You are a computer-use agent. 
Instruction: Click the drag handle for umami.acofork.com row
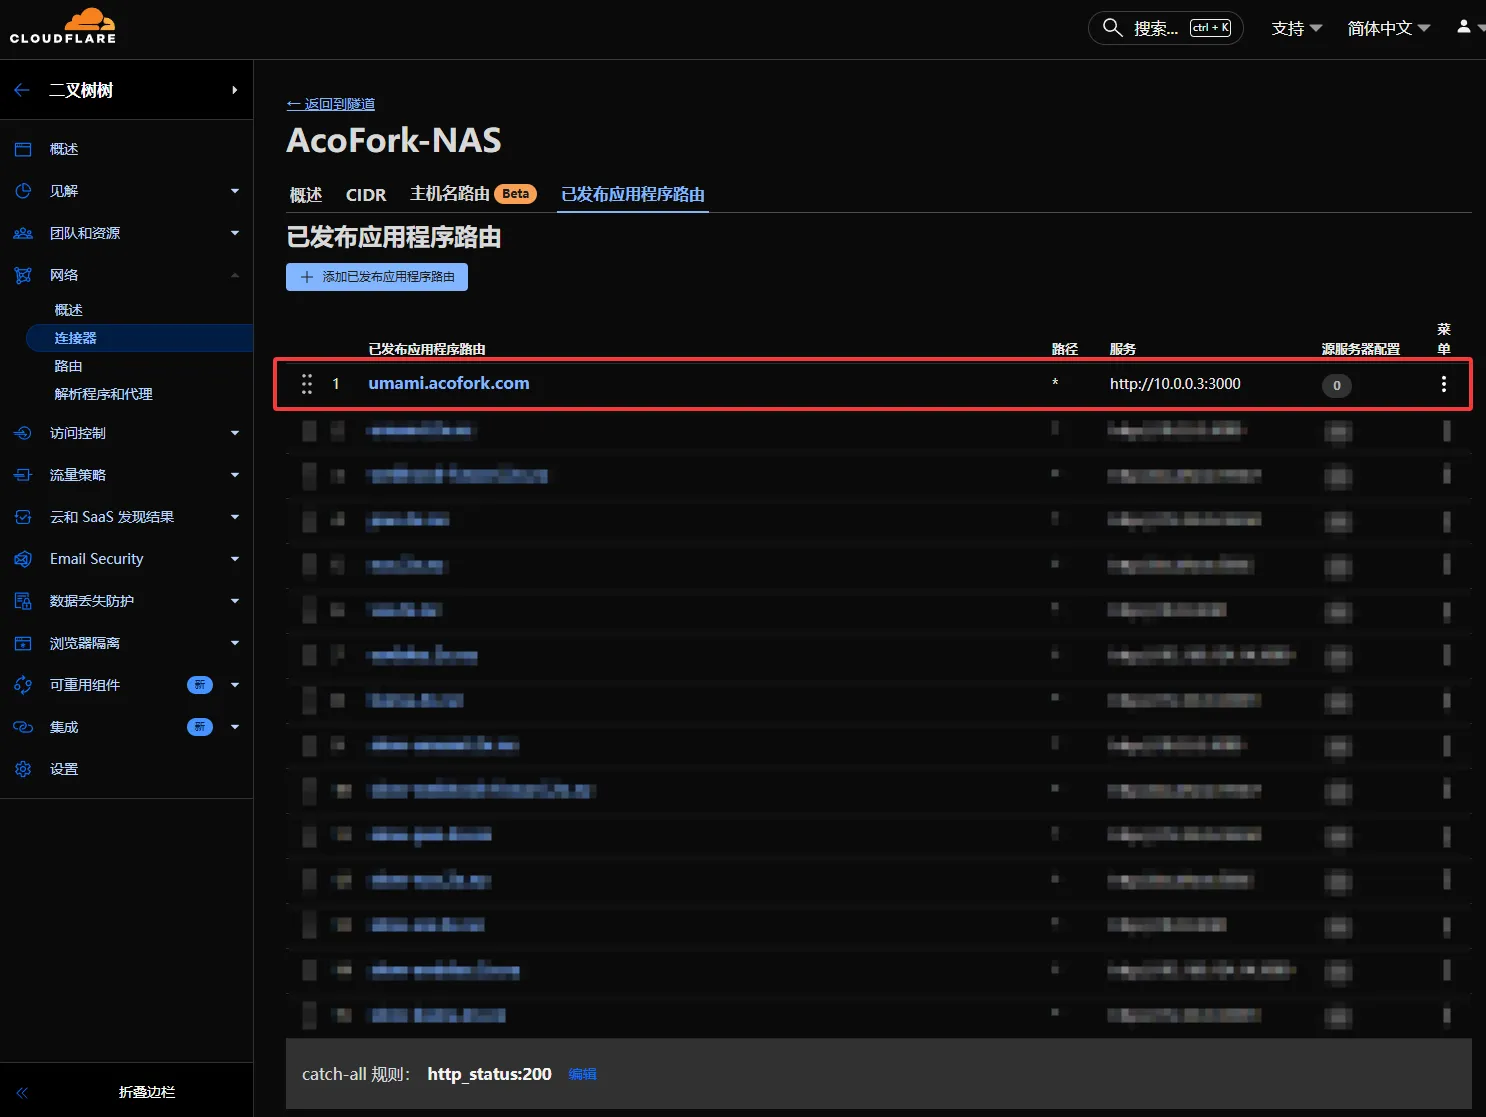tap(307, 384)
